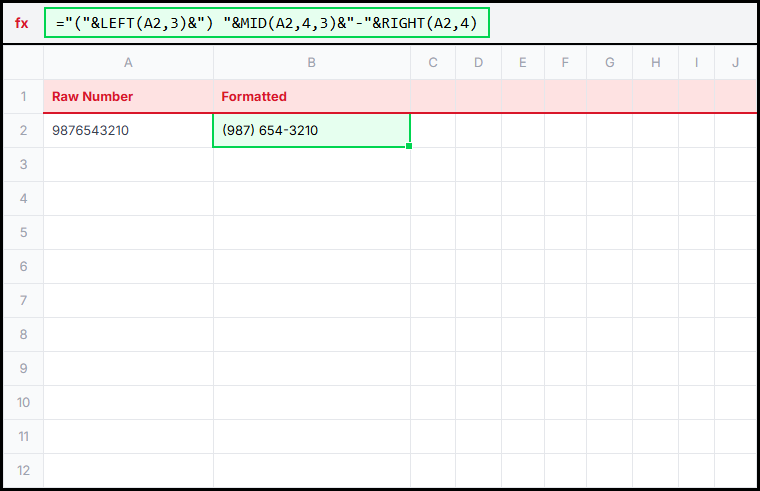Select empty cell B3

311,165
